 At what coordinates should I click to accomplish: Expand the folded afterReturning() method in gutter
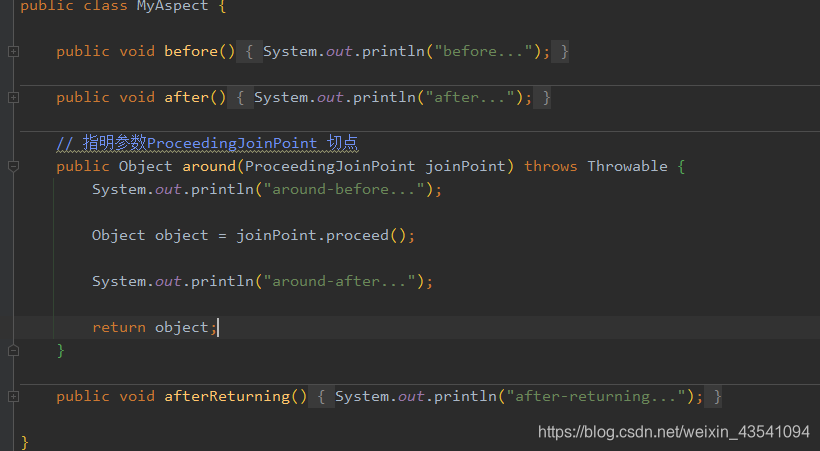tap(14, 397)
